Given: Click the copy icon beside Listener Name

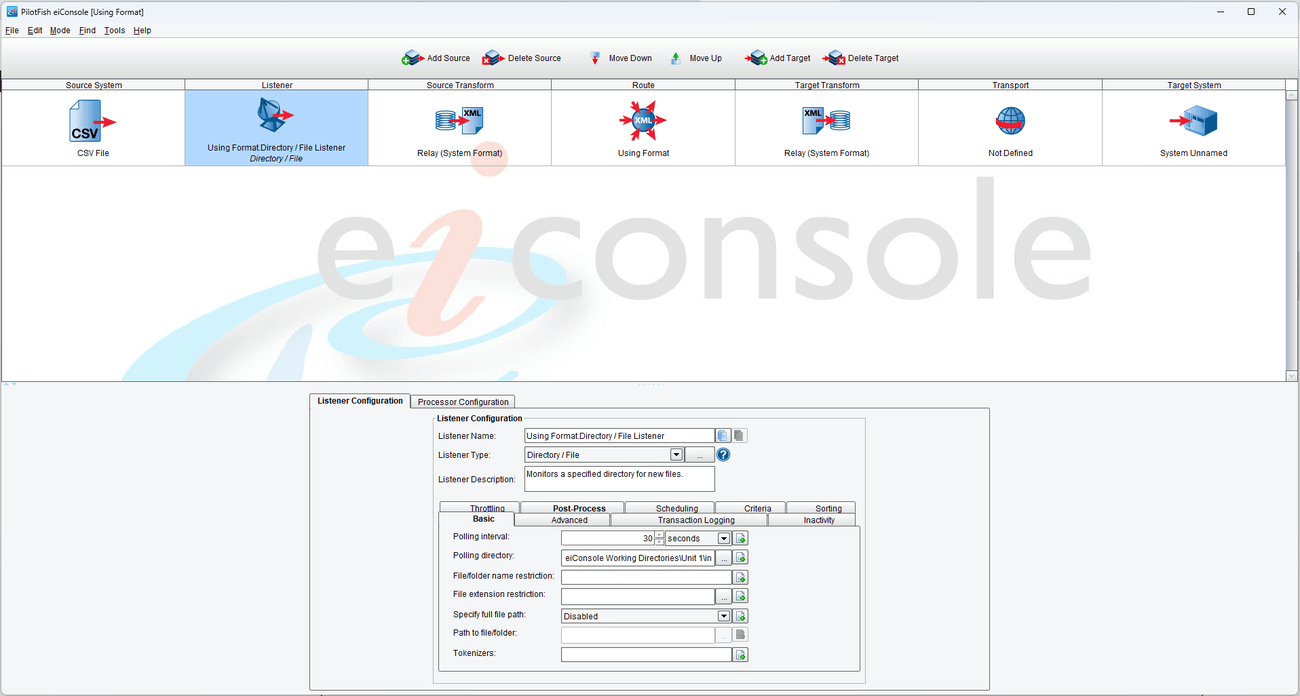Looking at the screenshot, I should click(x=723, y=436).
